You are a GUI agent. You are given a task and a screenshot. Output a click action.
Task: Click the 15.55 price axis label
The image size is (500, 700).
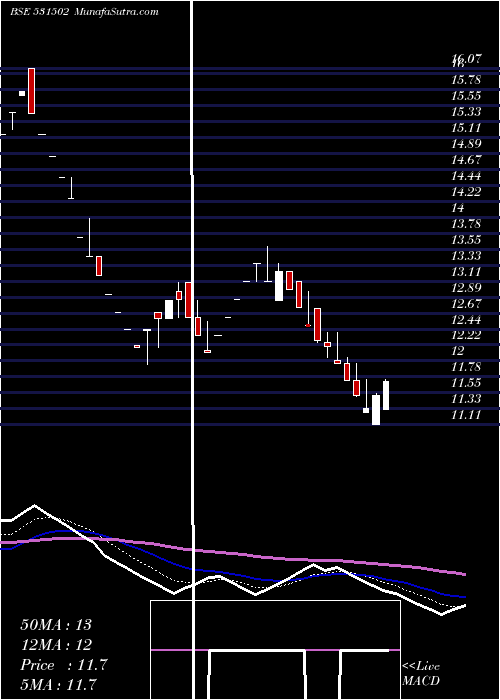pos(466,96)
